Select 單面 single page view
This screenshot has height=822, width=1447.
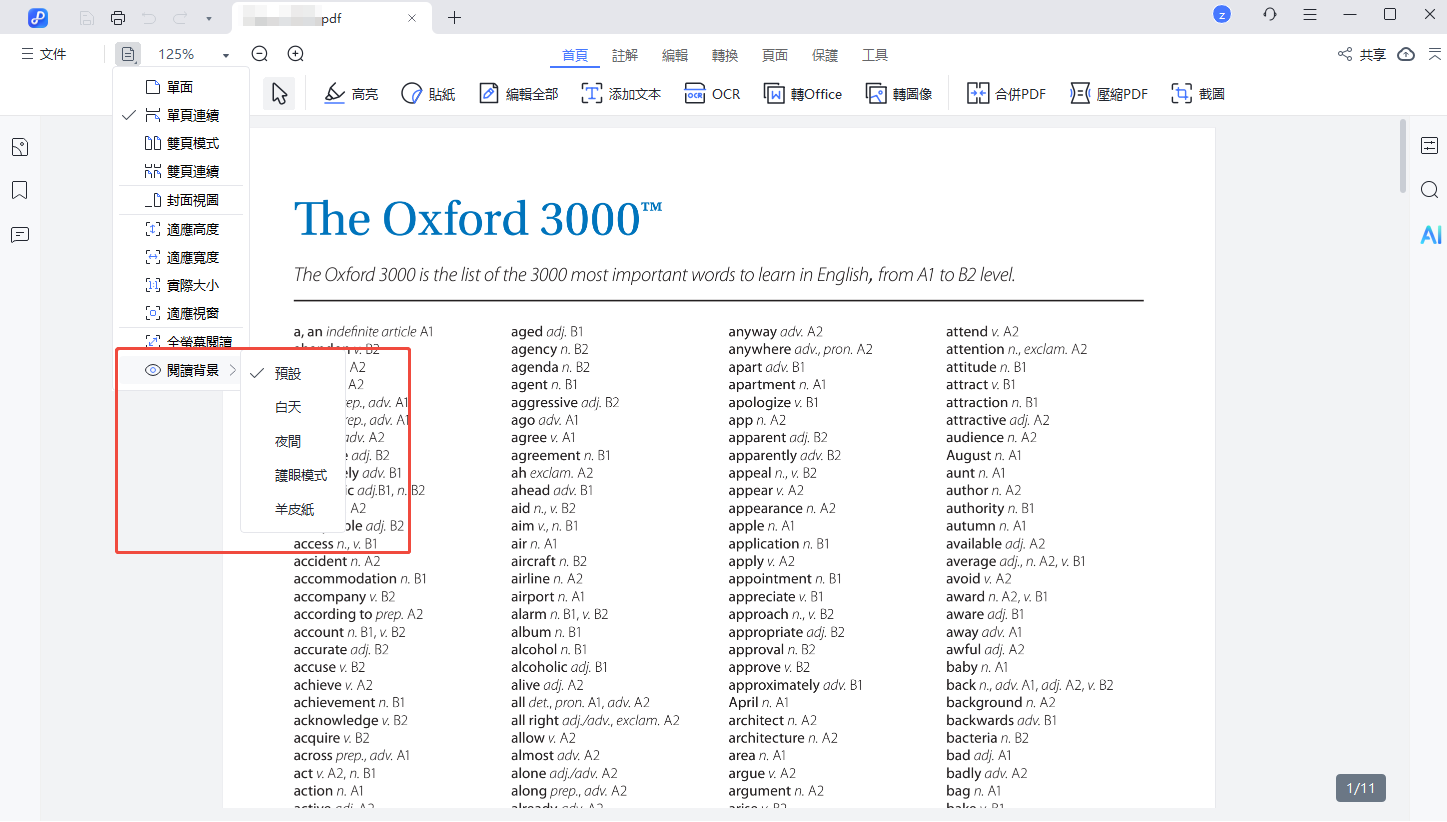coord(181,87)
